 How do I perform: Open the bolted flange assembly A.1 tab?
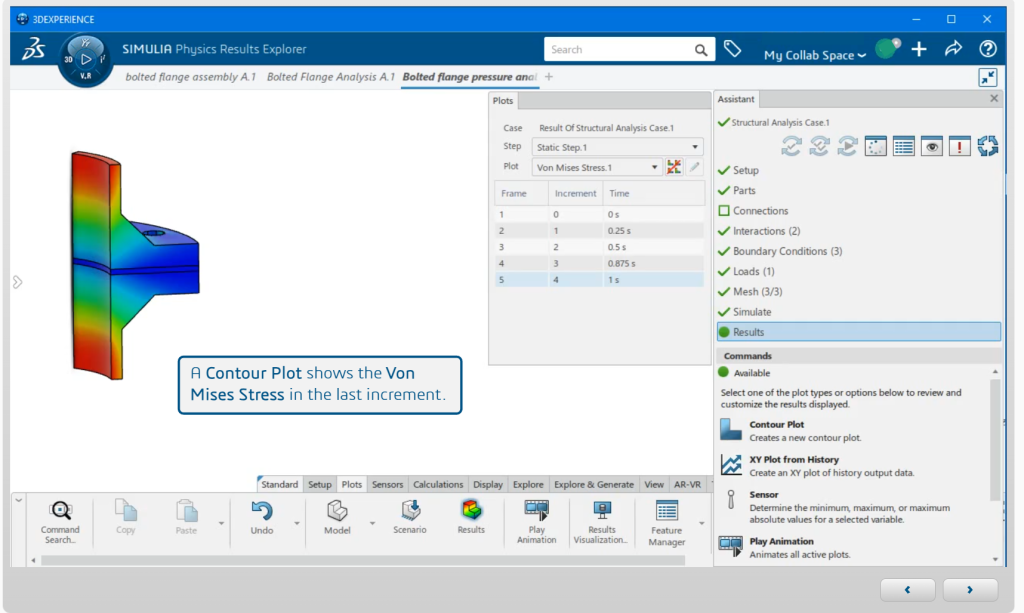tap(190, 77)
